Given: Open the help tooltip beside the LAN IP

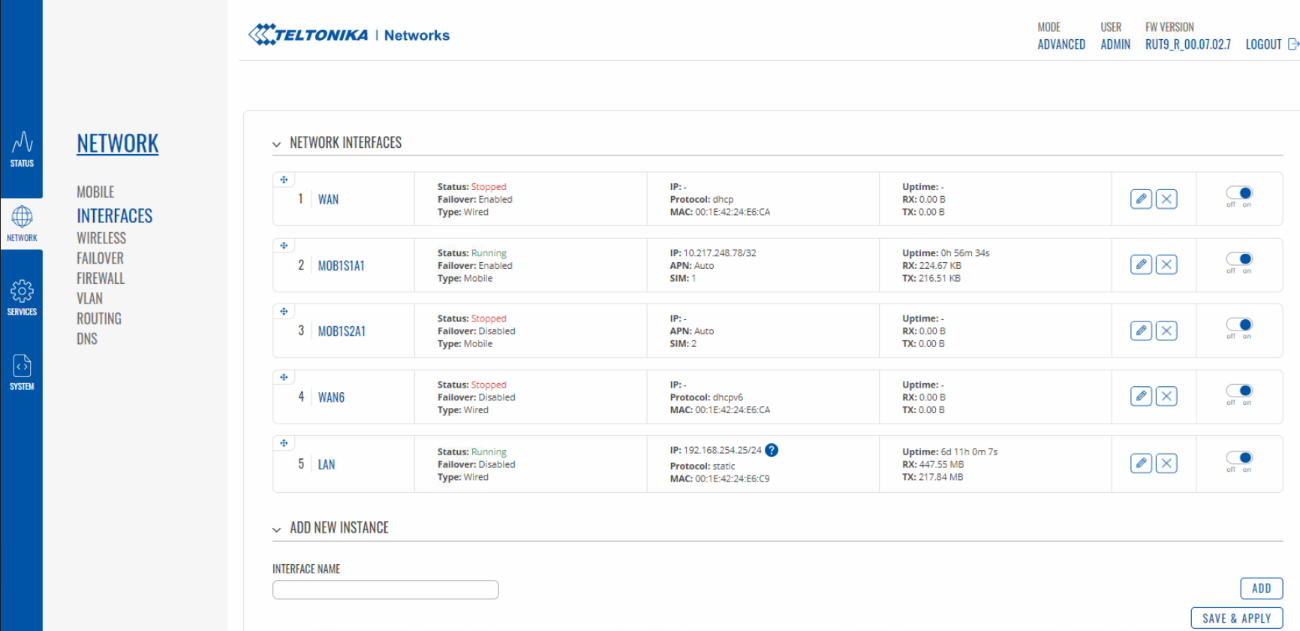Looking at the screenshot, I should coord(771,450).
